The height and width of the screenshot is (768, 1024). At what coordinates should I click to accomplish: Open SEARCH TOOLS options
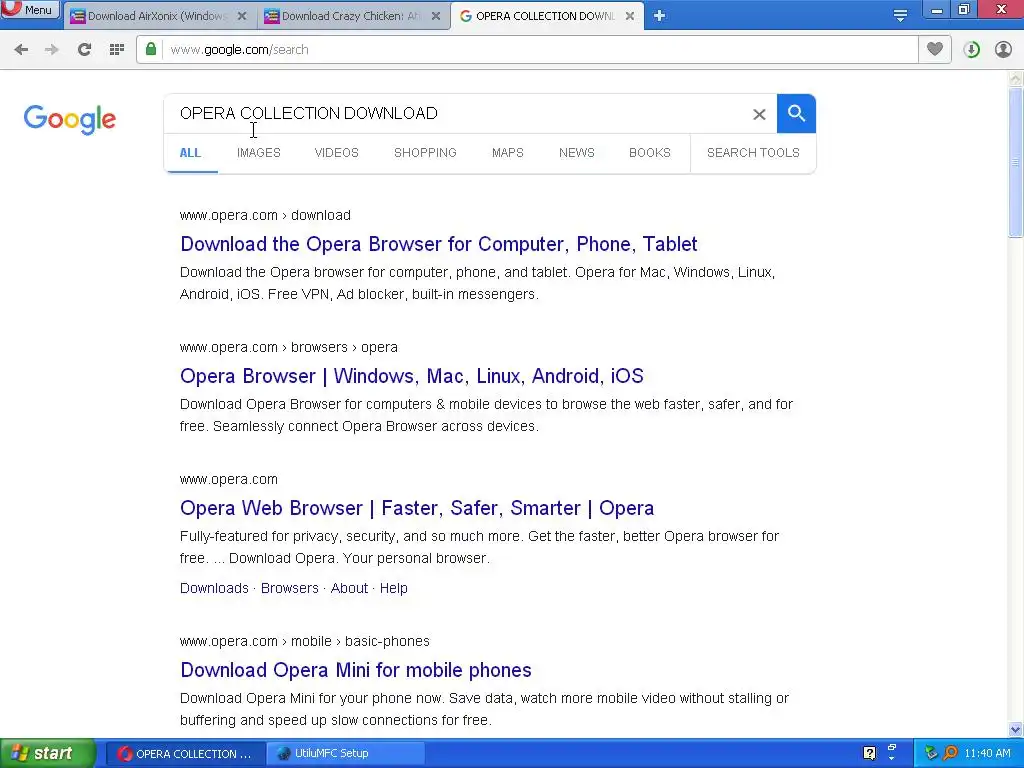click(753, 153)
